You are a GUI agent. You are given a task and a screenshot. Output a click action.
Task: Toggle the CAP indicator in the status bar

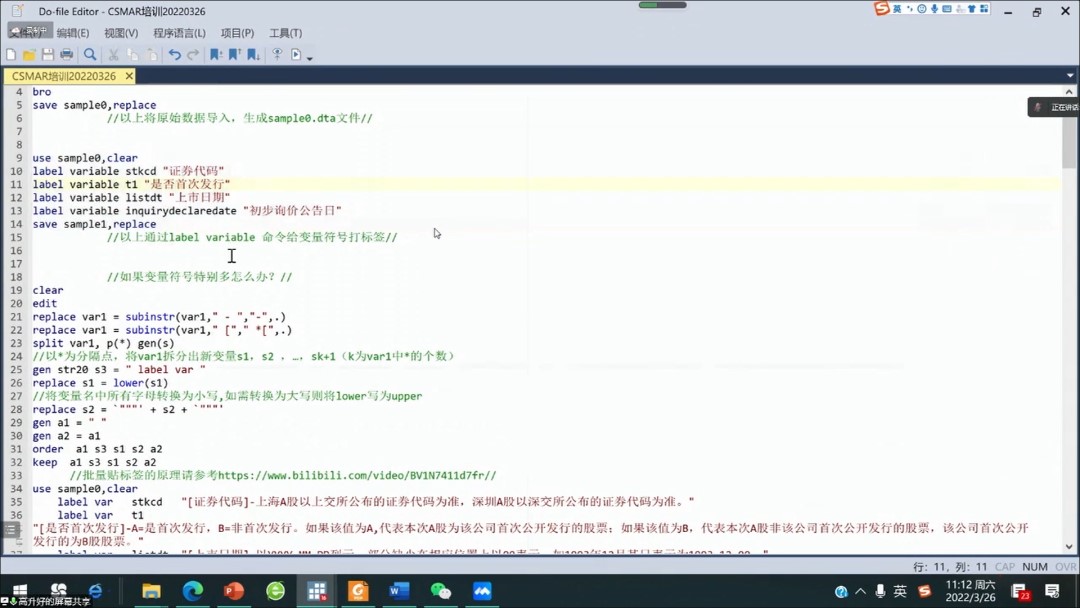click(1004, 567)
